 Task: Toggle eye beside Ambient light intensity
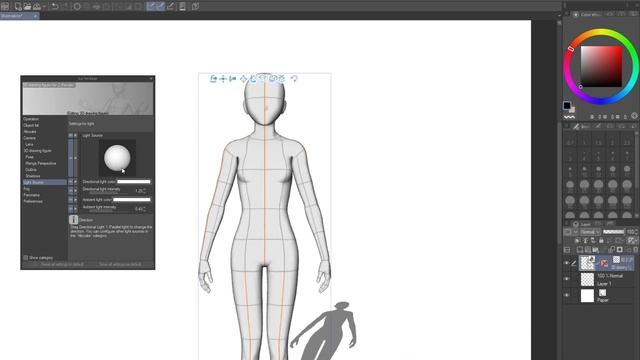coord(70,209)
